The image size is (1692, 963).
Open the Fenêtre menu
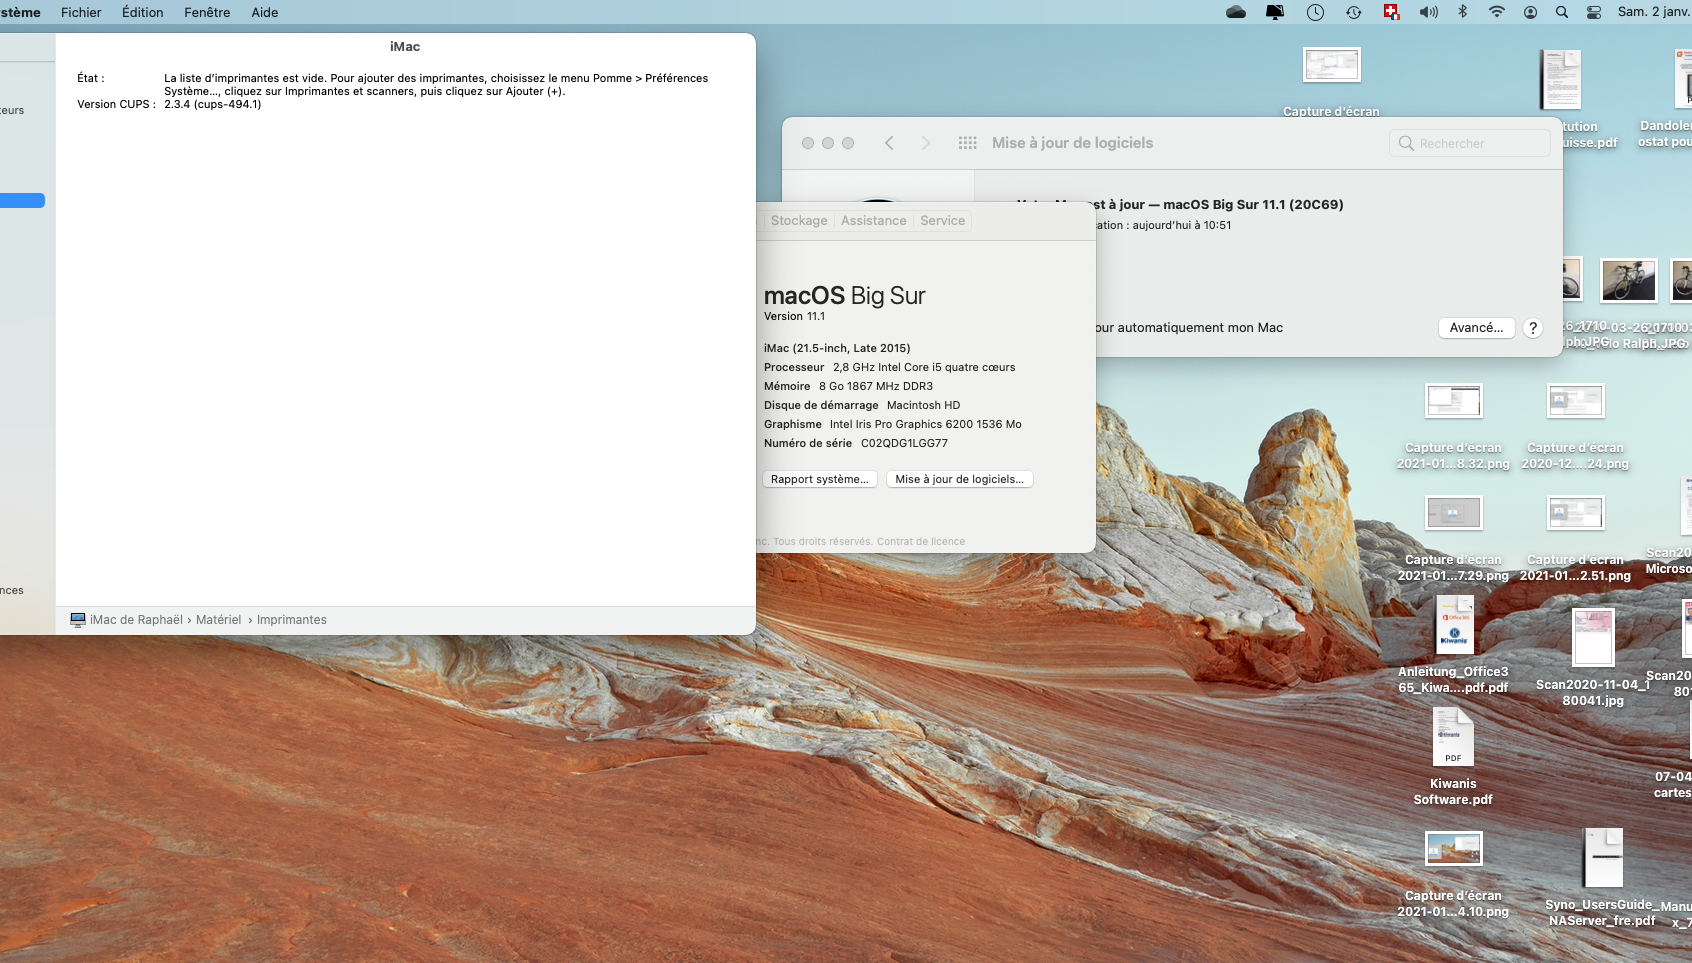click(207, 12)
